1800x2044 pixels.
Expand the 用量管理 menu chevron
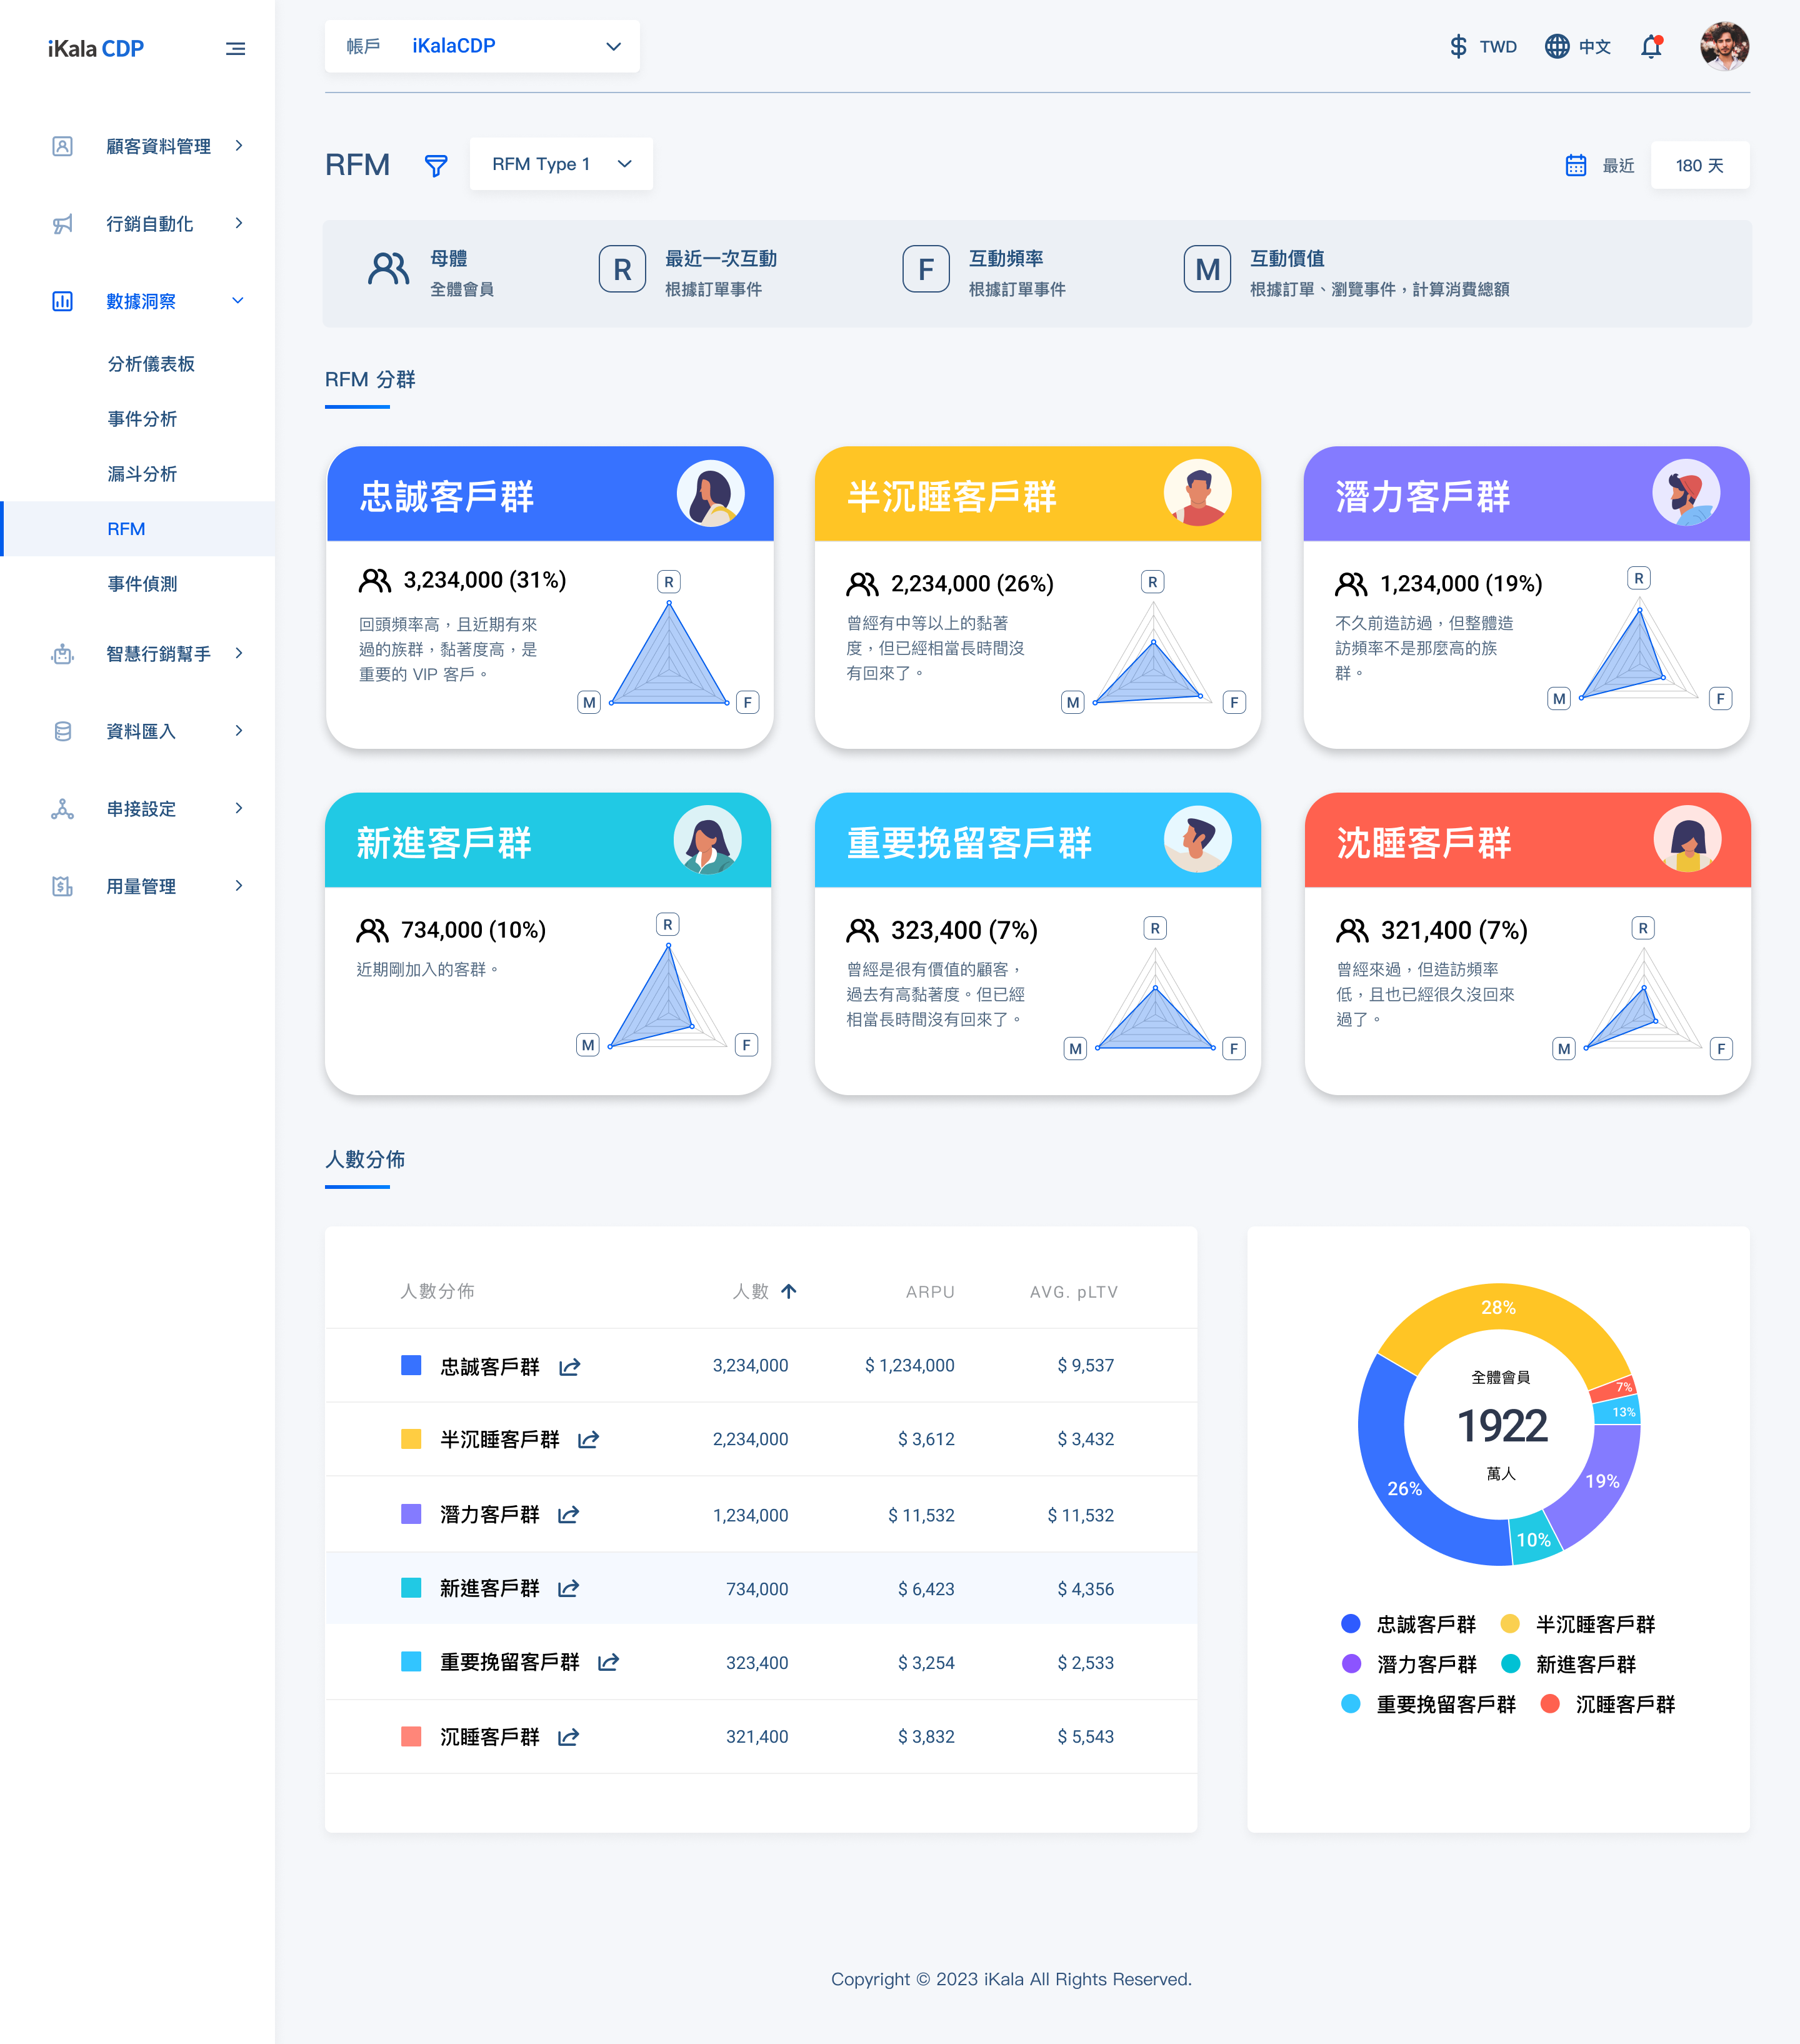tap(238, 886)
